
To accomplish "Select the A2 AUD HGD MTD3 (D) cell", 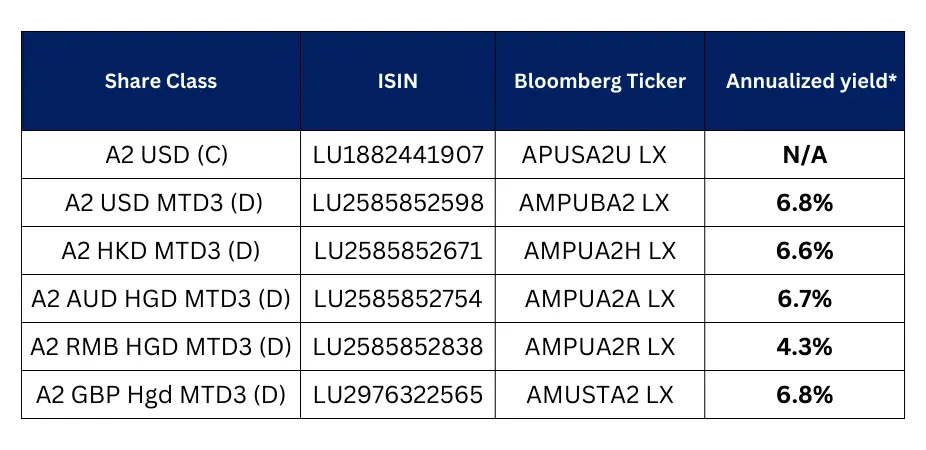I will coord(161,299).
